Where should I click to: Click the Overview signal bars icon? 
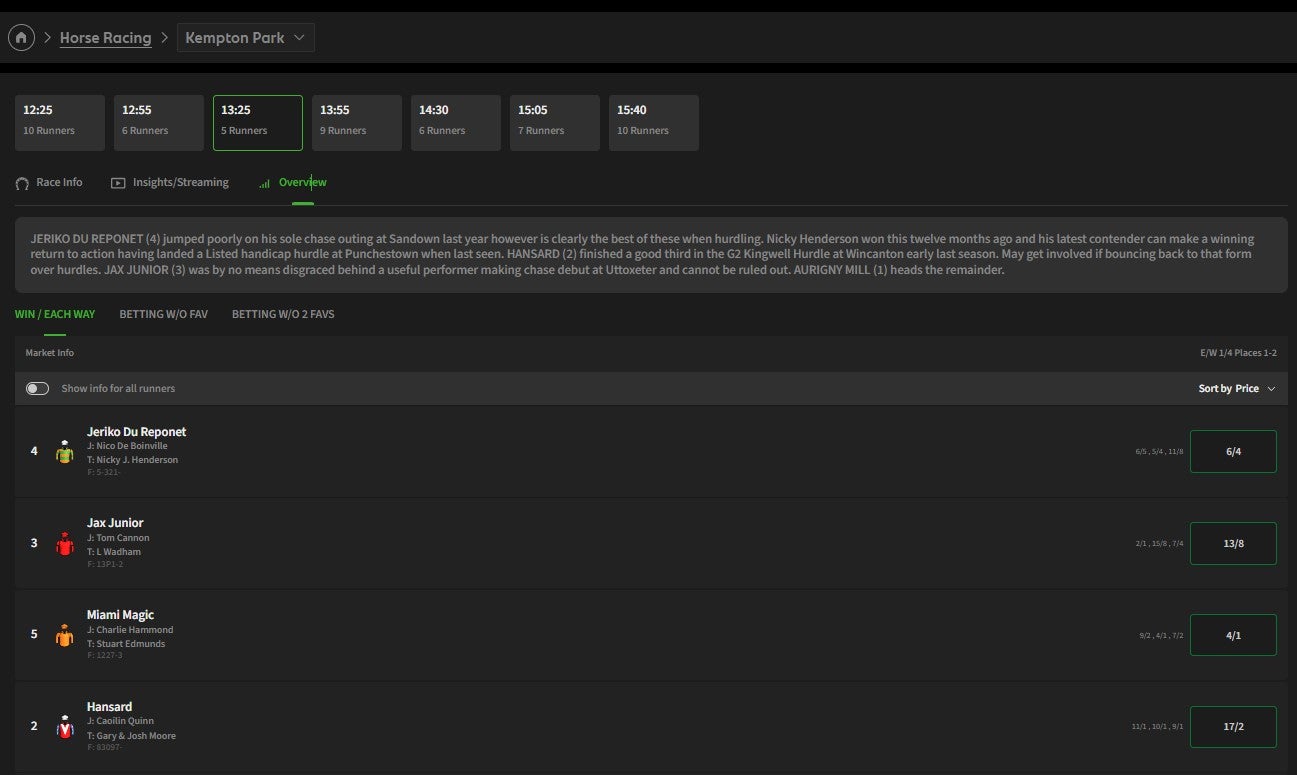(x=265, y=184)
